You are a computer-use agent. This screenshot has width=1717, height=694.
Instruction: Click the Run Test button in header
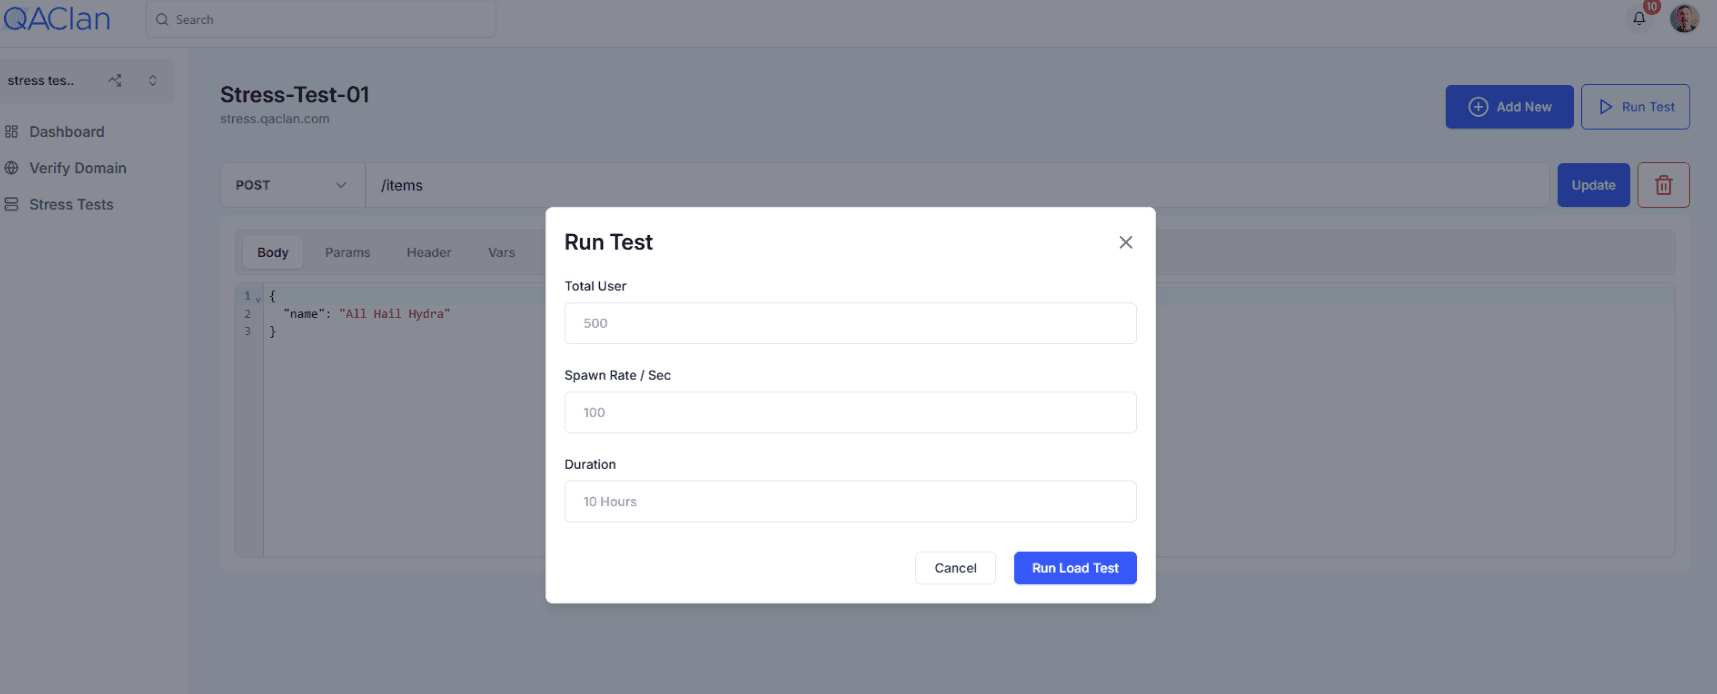[1635, 107]
